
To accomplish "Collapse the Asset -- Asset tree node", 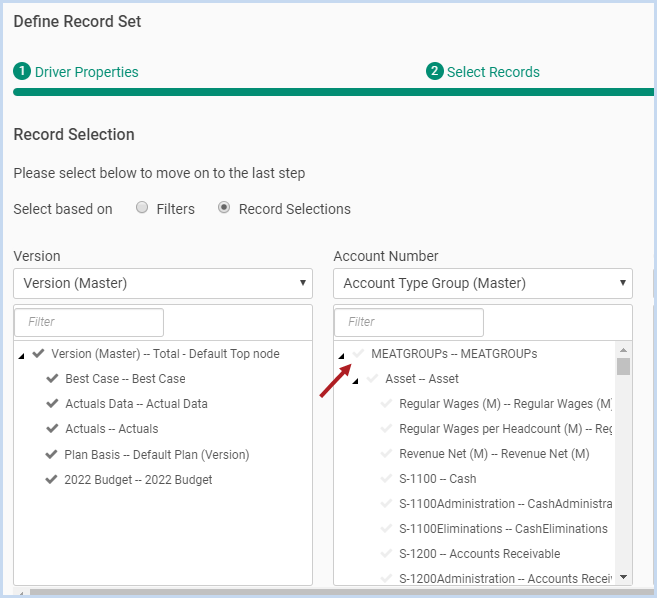I will [x=356, y=381].
